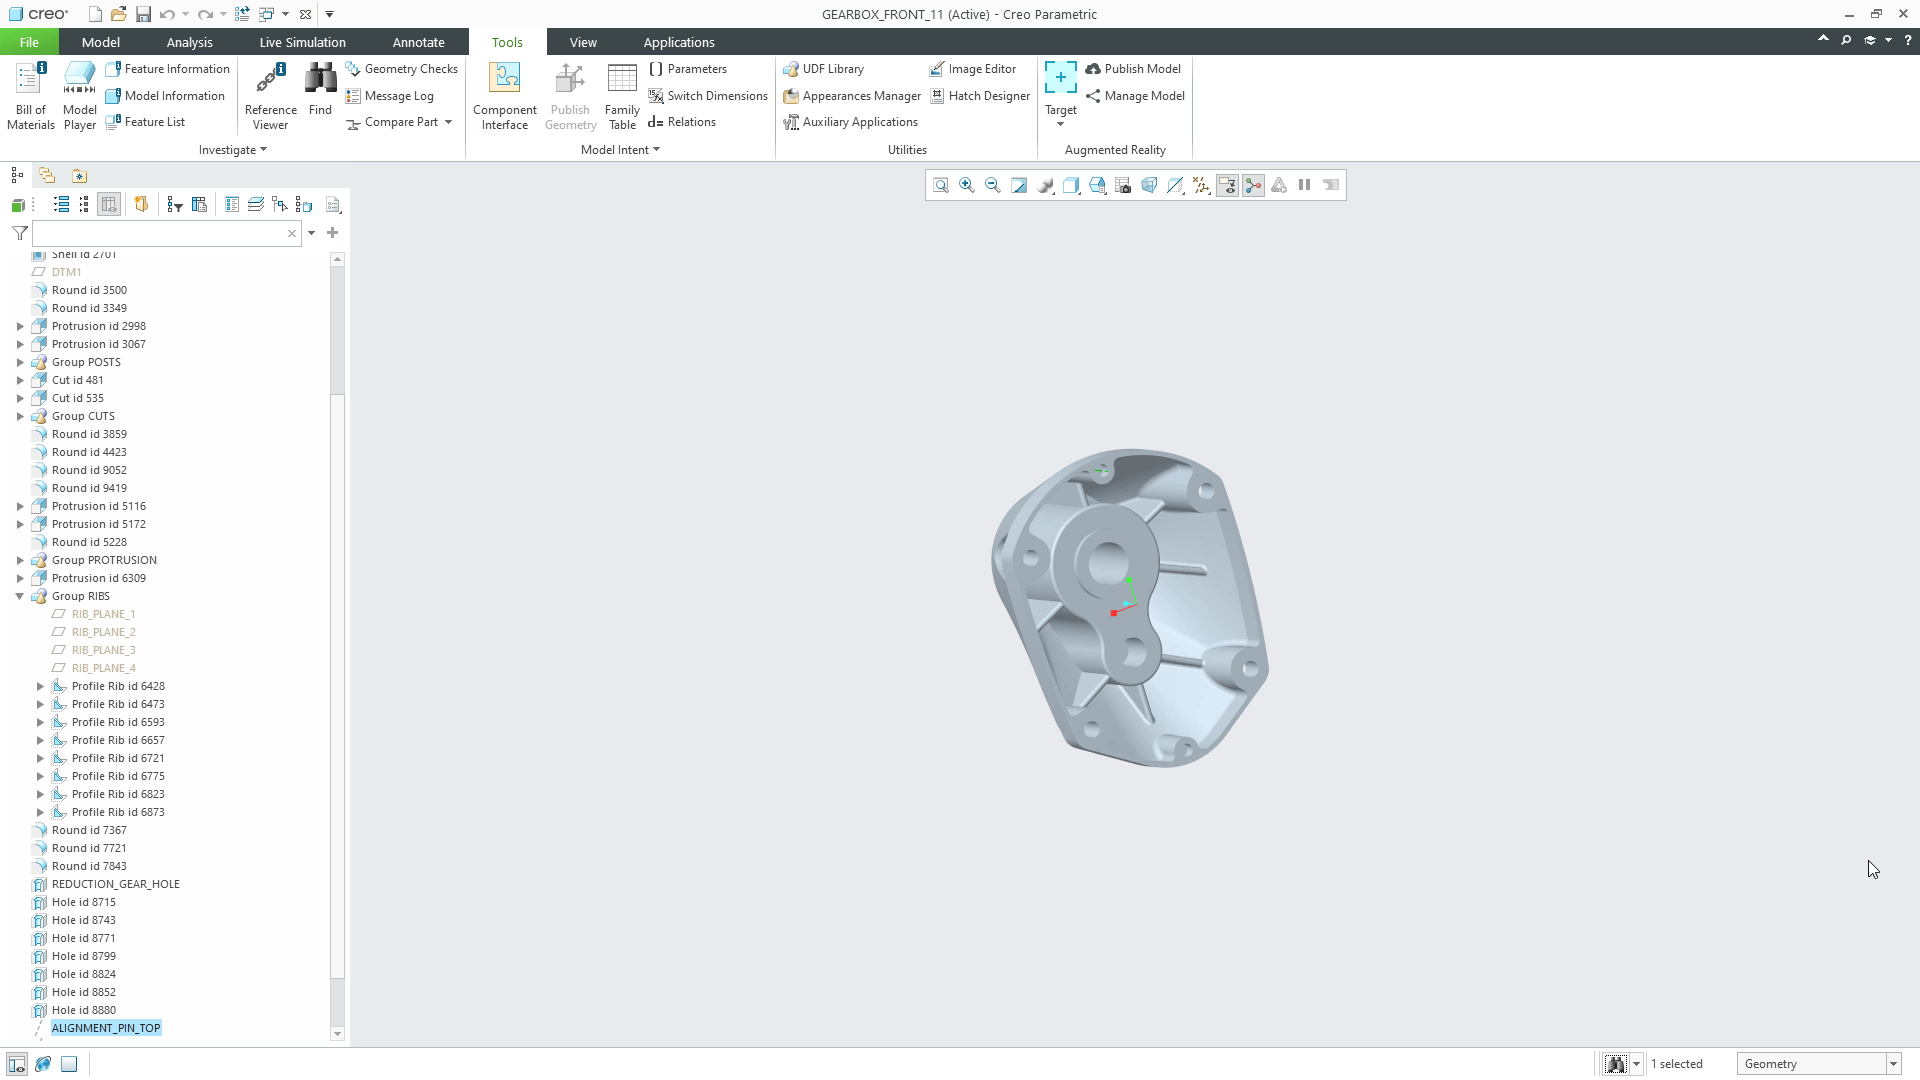The width and height of the screenshot is (1920, 1080).
Task: Open the Favorites folder tab icon
Action: [x=79, y=175]
